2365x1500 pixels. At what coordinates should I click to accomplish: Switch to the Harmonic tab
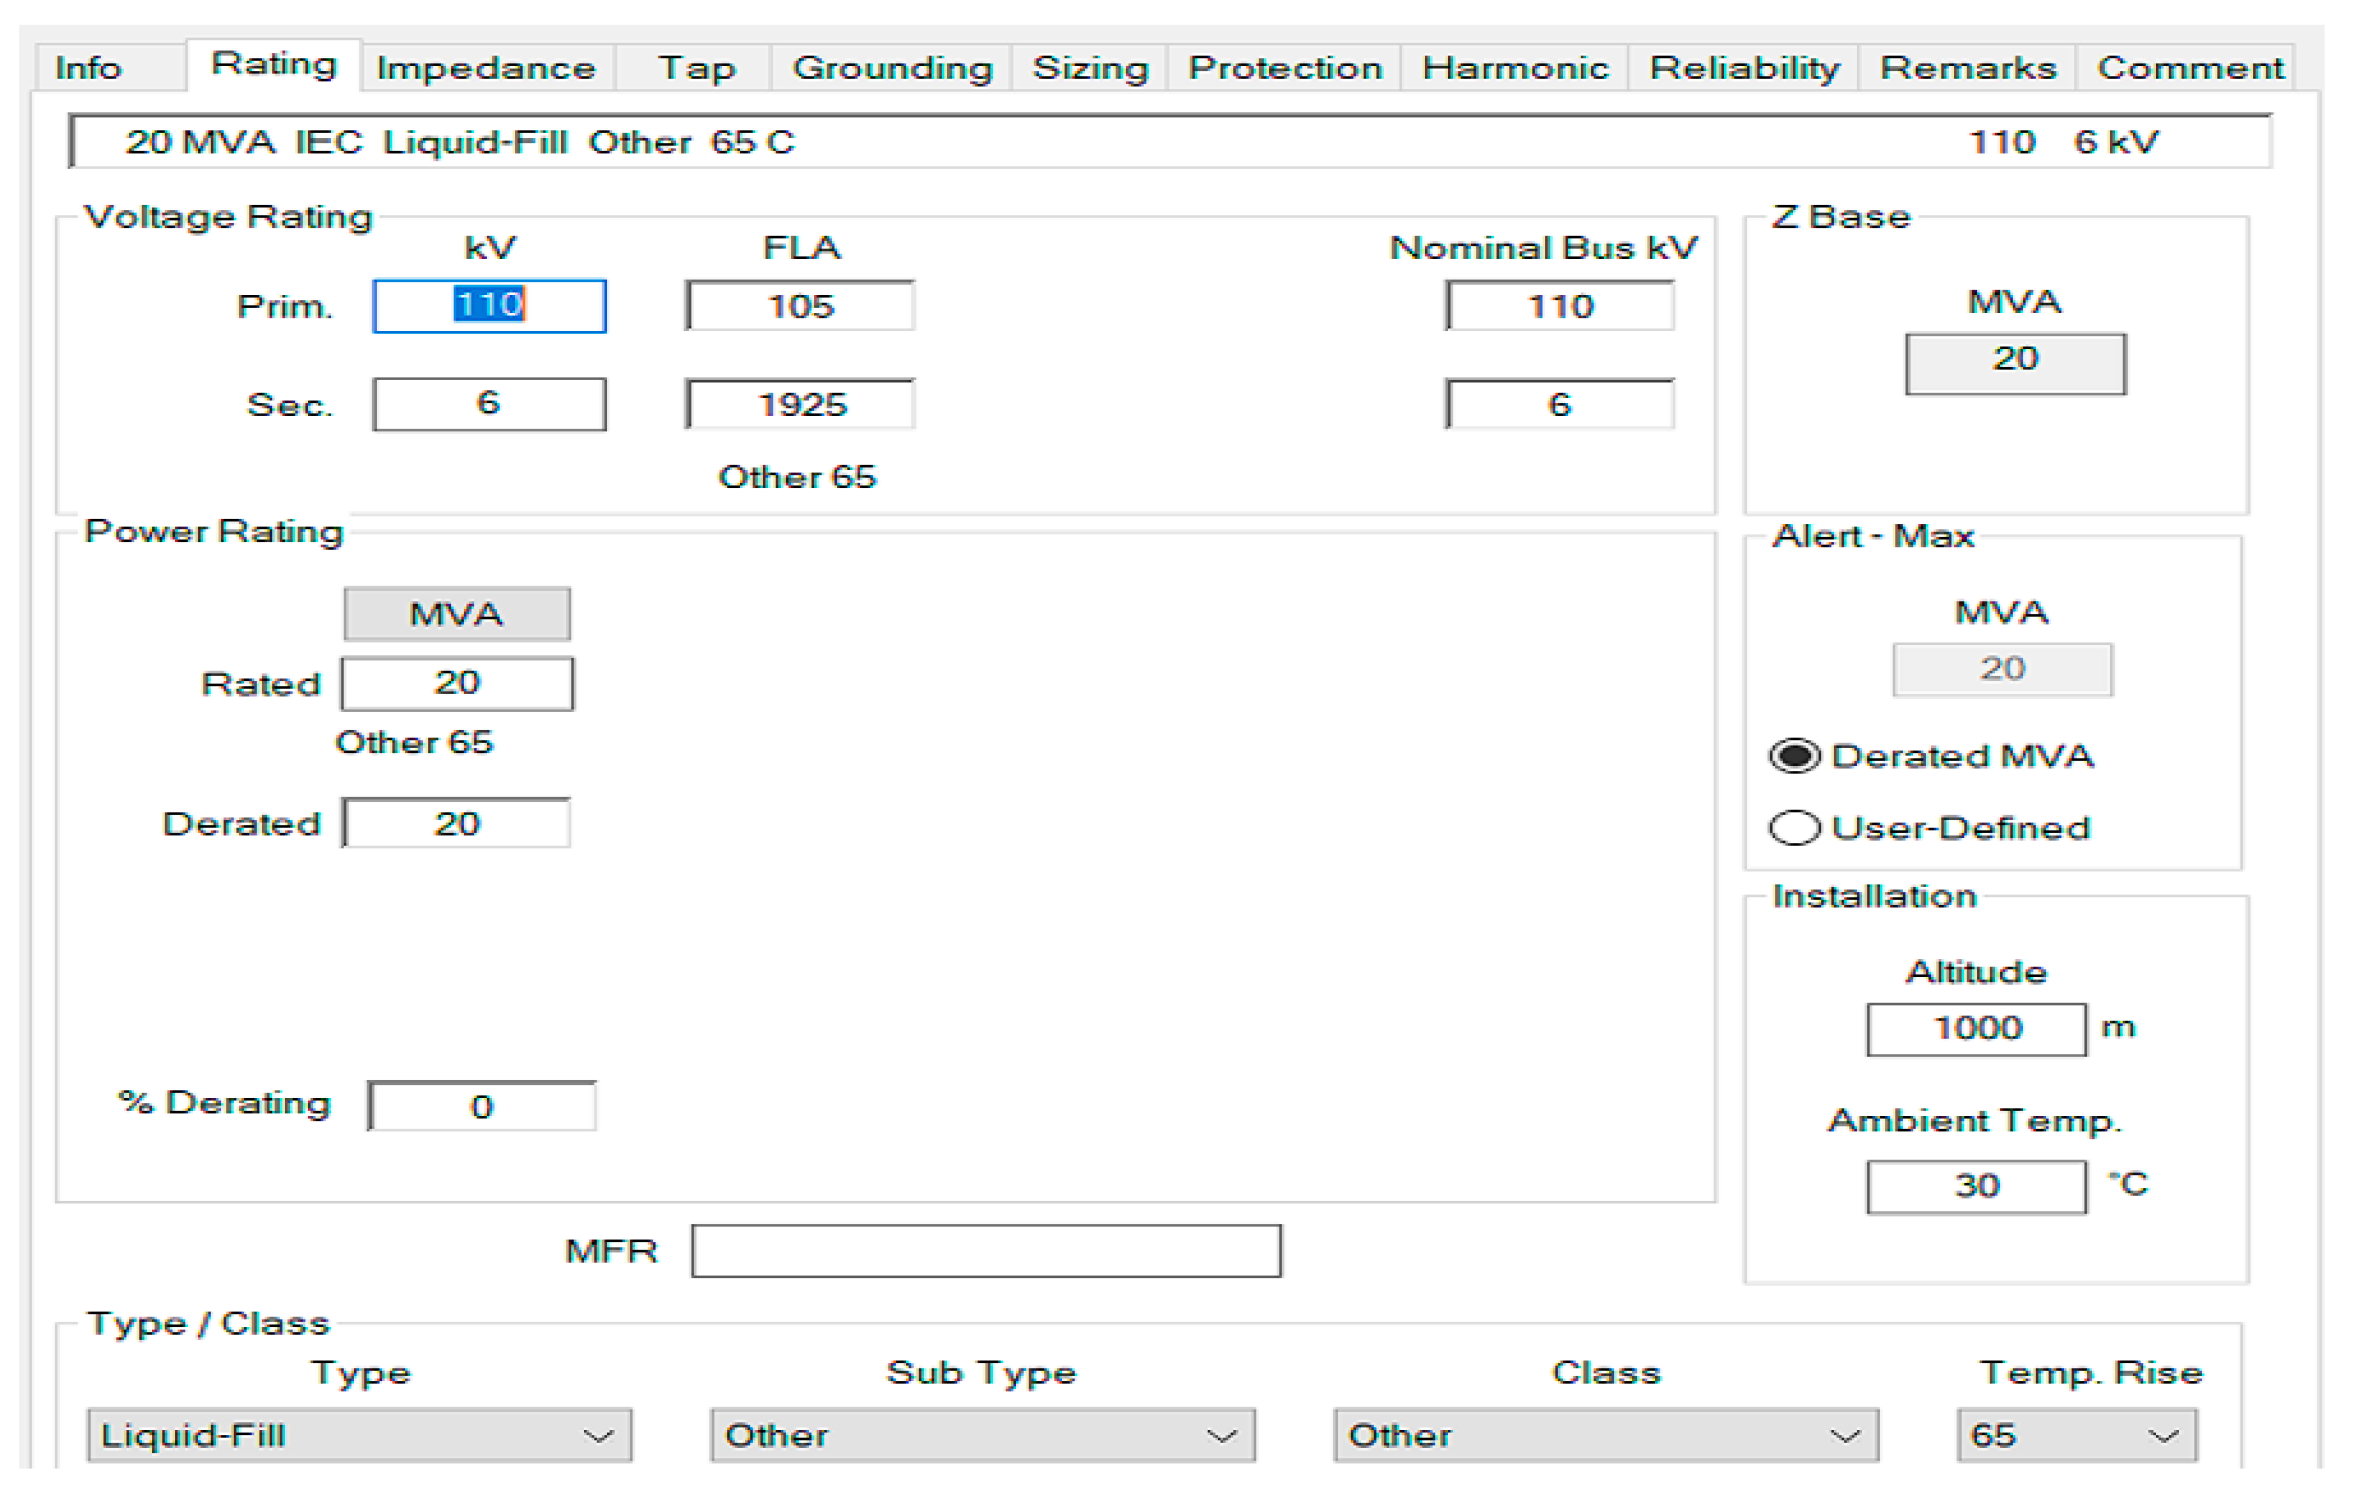point(1515,68)
